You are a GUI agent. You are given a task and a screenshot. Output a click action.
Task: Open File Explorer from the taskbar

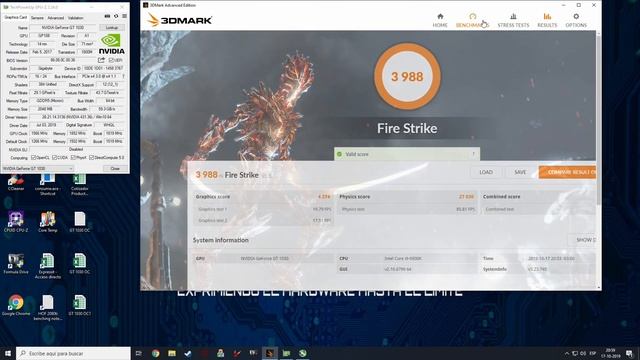(172, 353)
